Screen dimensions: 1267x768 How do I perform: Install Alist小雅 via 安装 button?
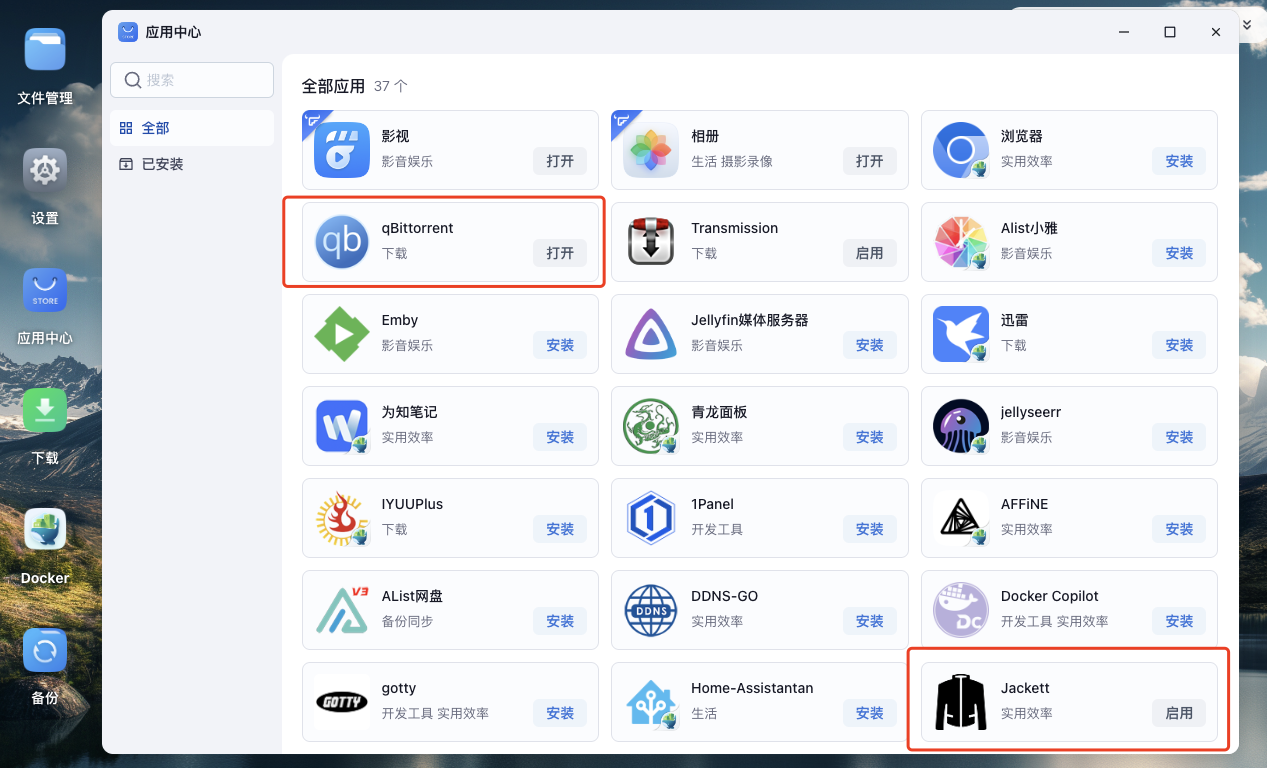[x=1179, y=253]
